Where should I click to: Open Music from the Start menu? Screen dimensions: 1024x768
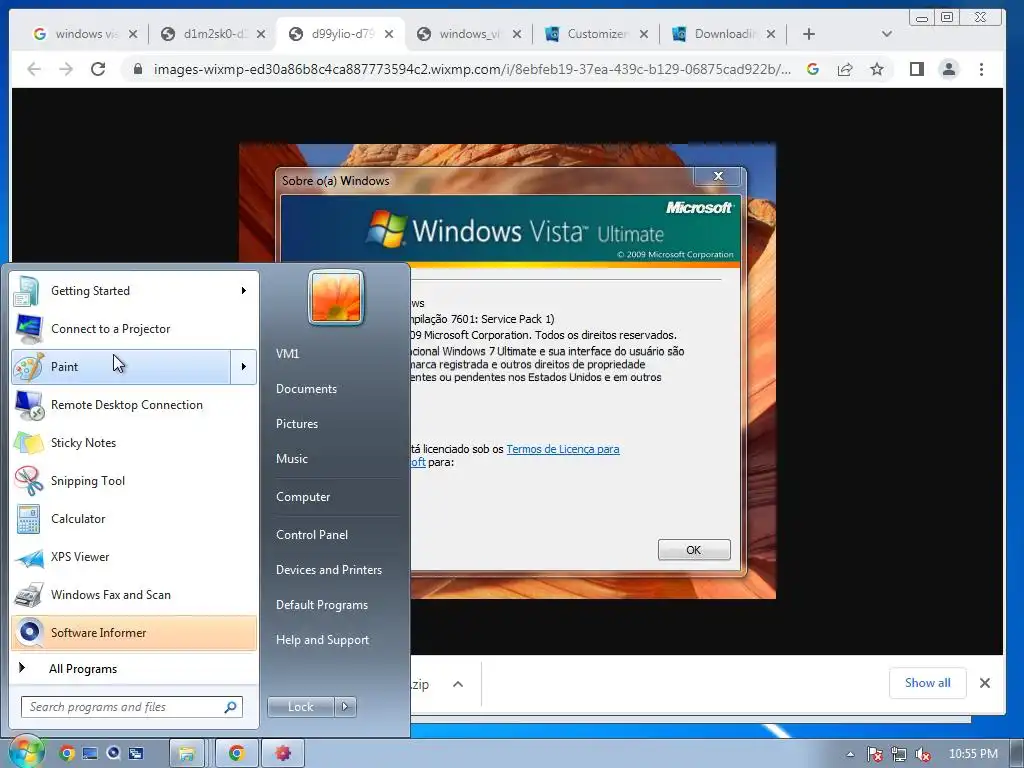tap(292, 458)
